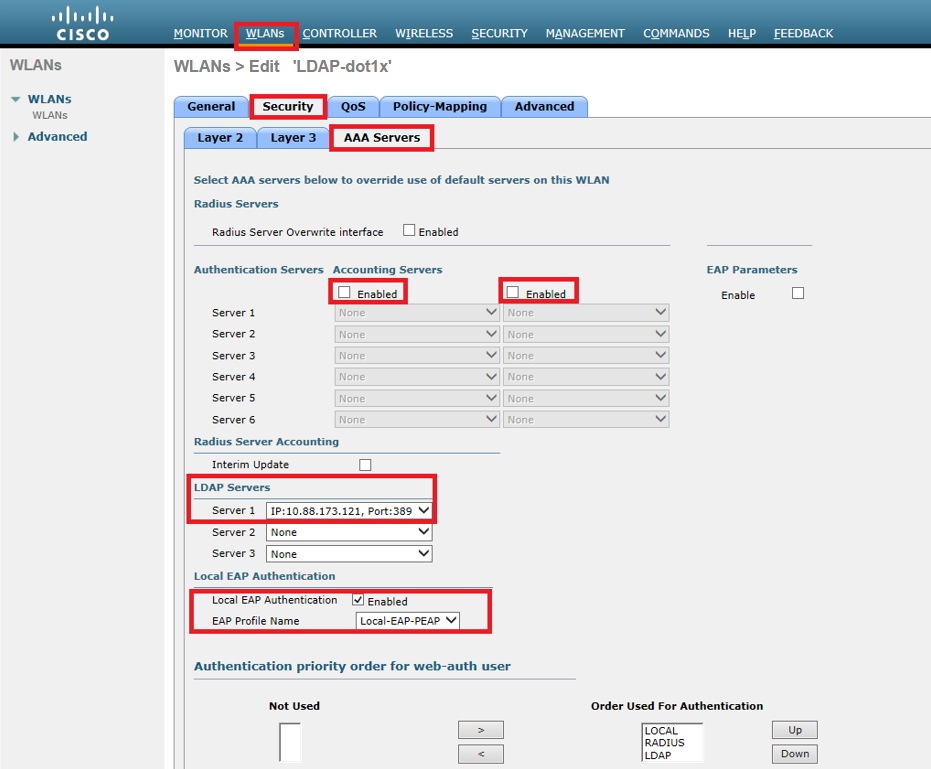Open the WIRELESS menu
This screenshot has width=931, height=769.
pyautogui.click(x=424, y=33)
